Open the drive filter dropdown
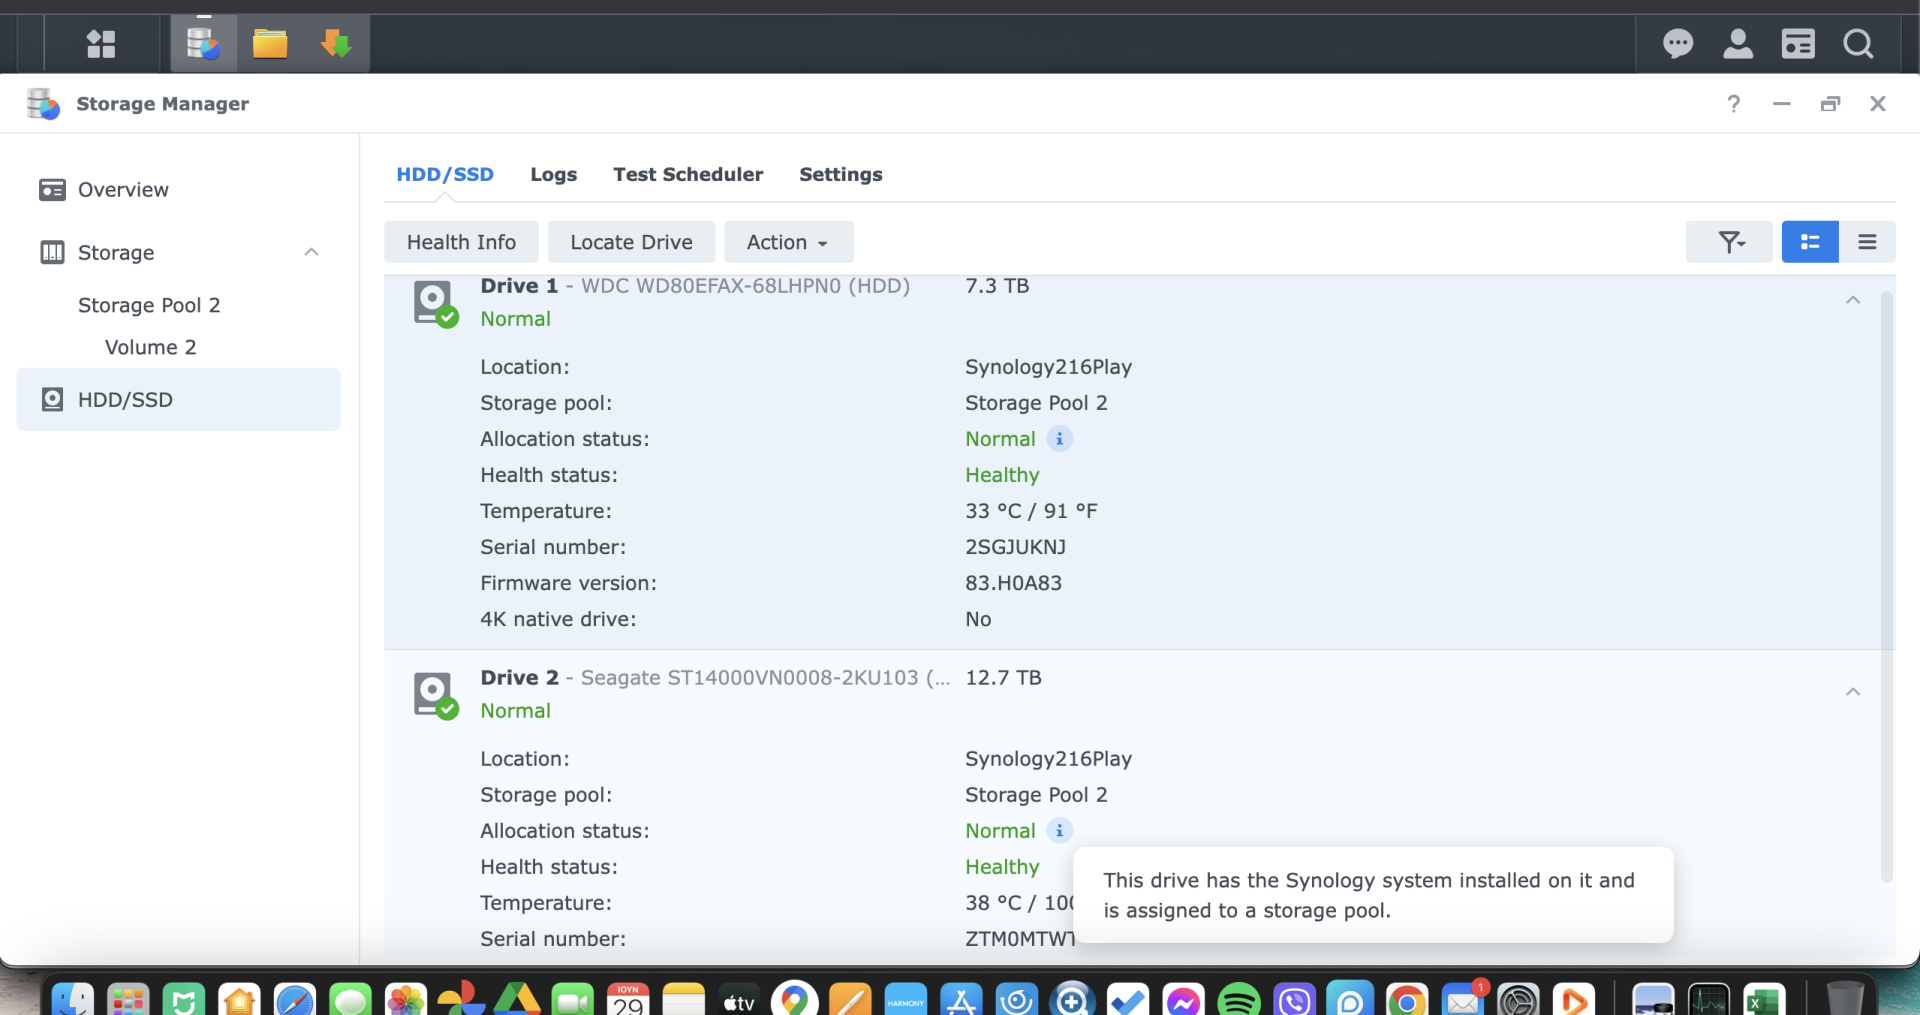1920x1015 pixels. tap(1730, 242)
